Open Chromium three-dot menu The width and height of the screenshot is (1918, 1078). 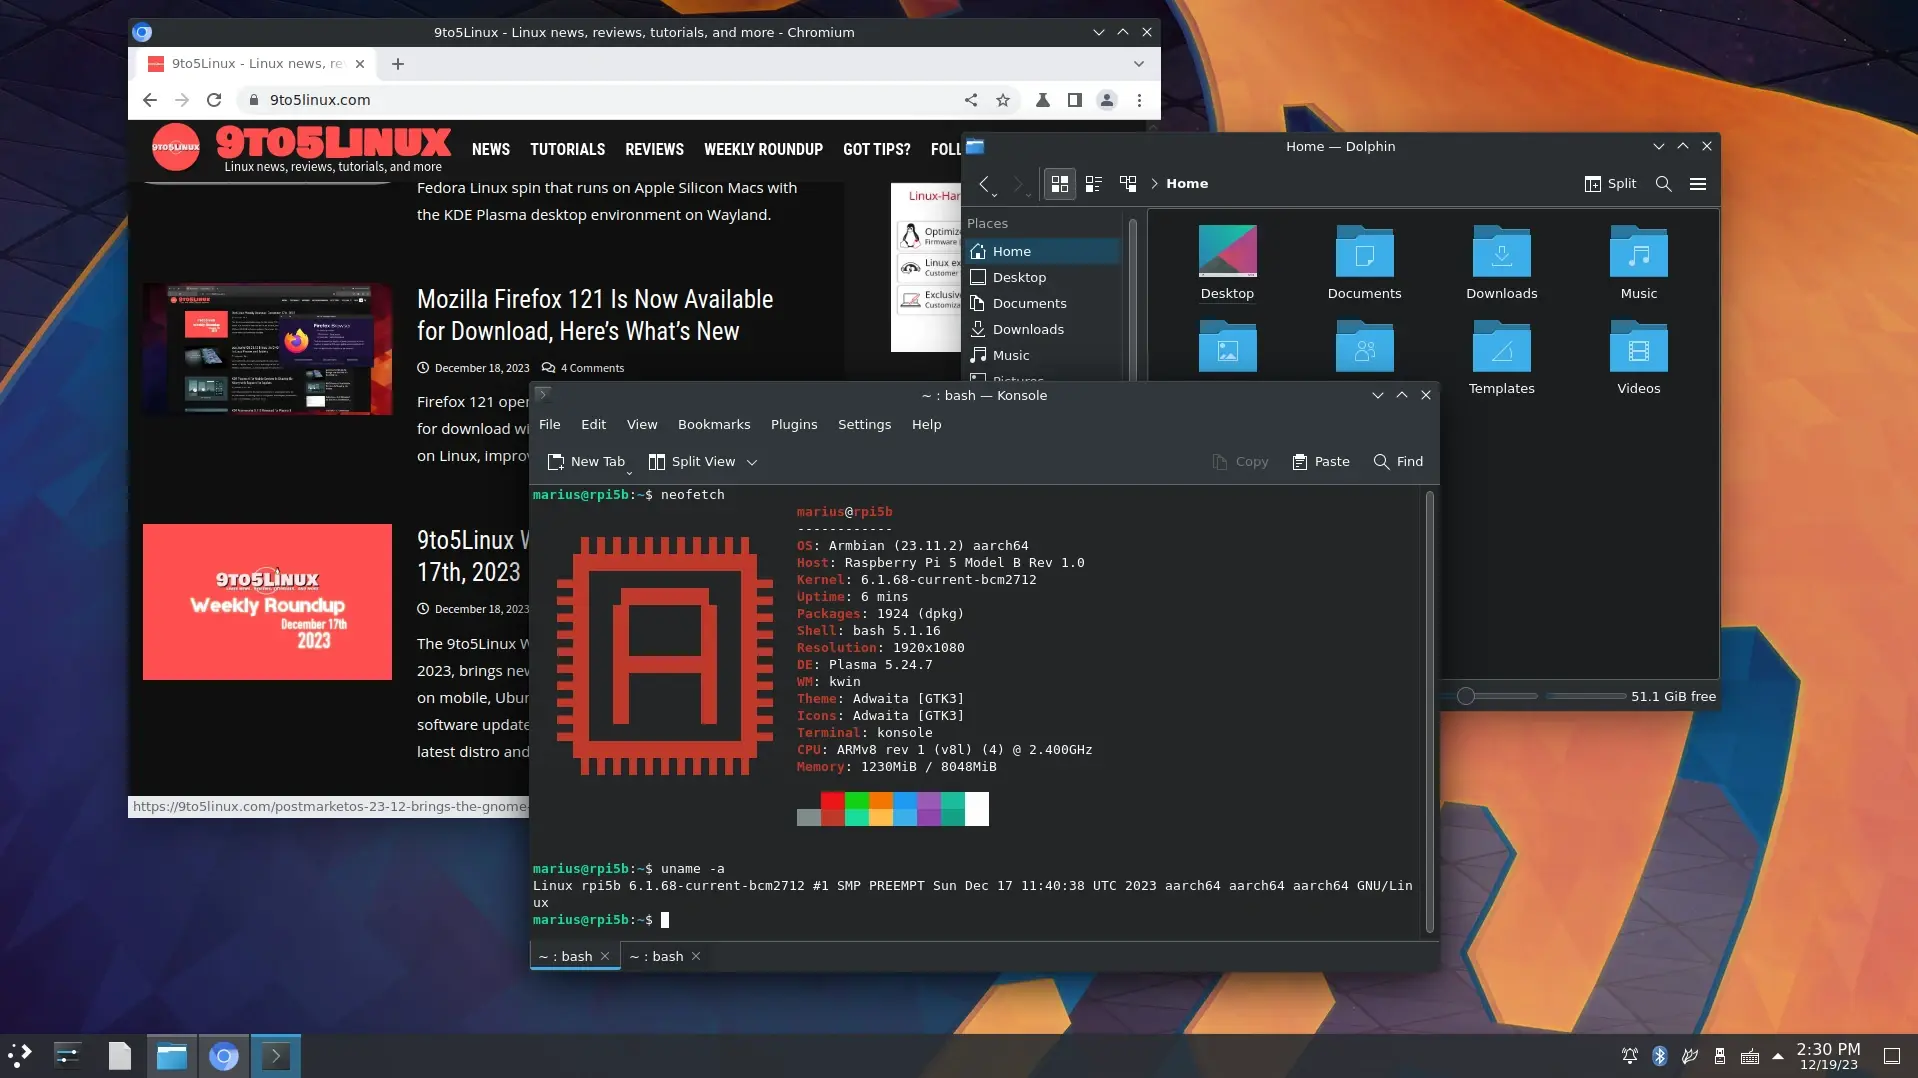(1139, 100)
